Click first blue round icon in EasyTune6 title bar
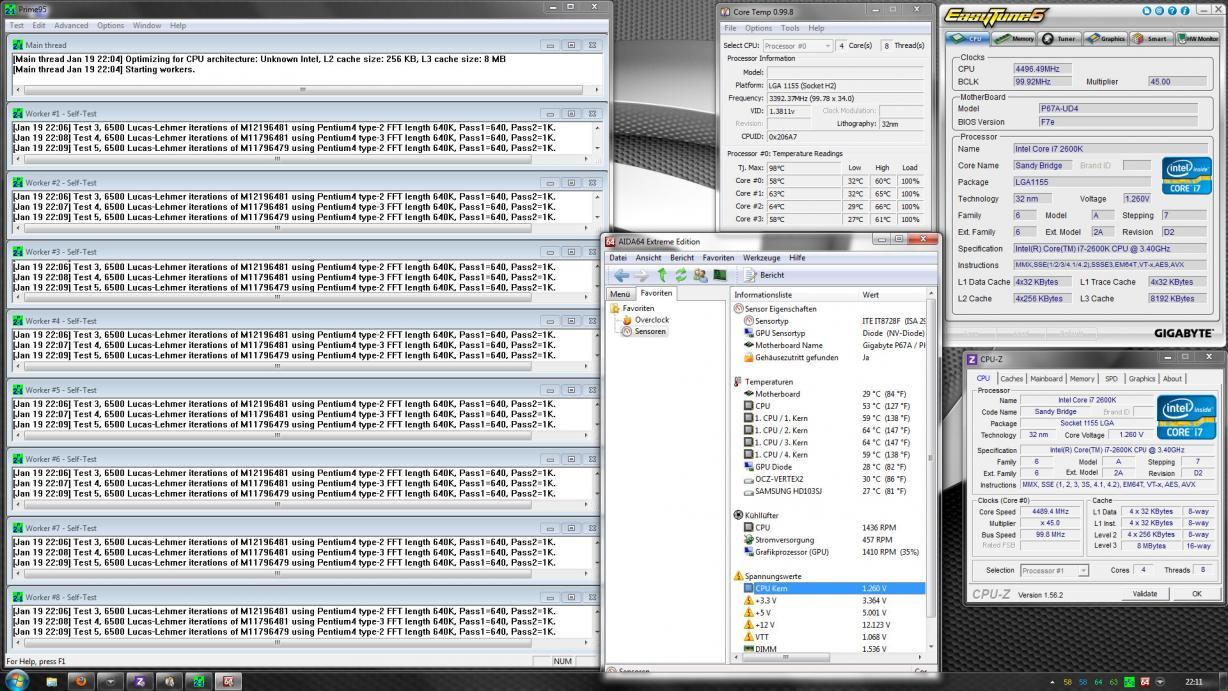 pyautogui.click(x=1147, y=10)
